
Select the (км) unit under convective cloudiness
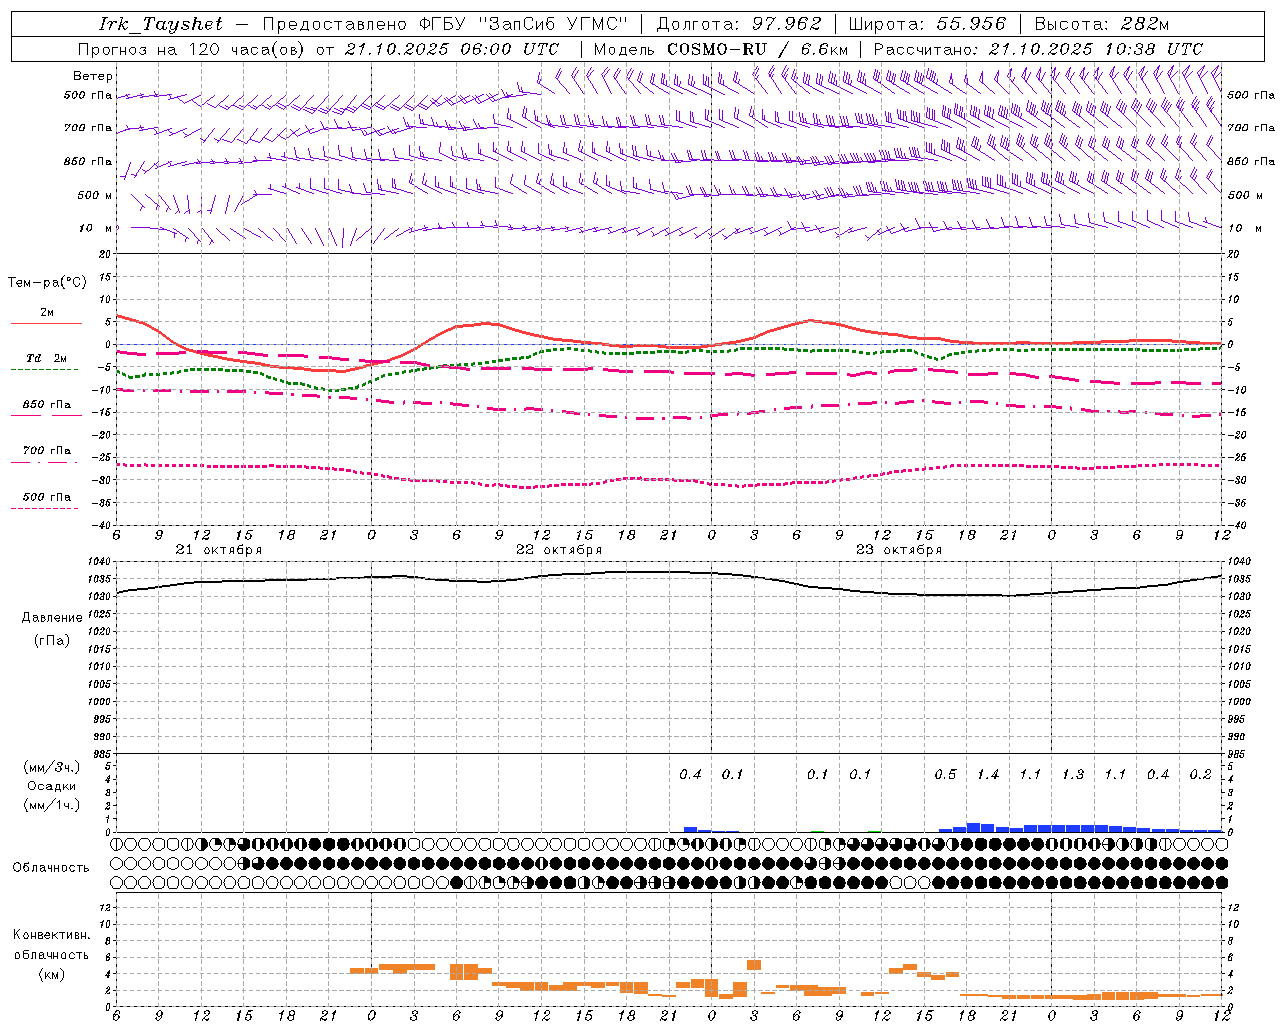tap(51, 974)
